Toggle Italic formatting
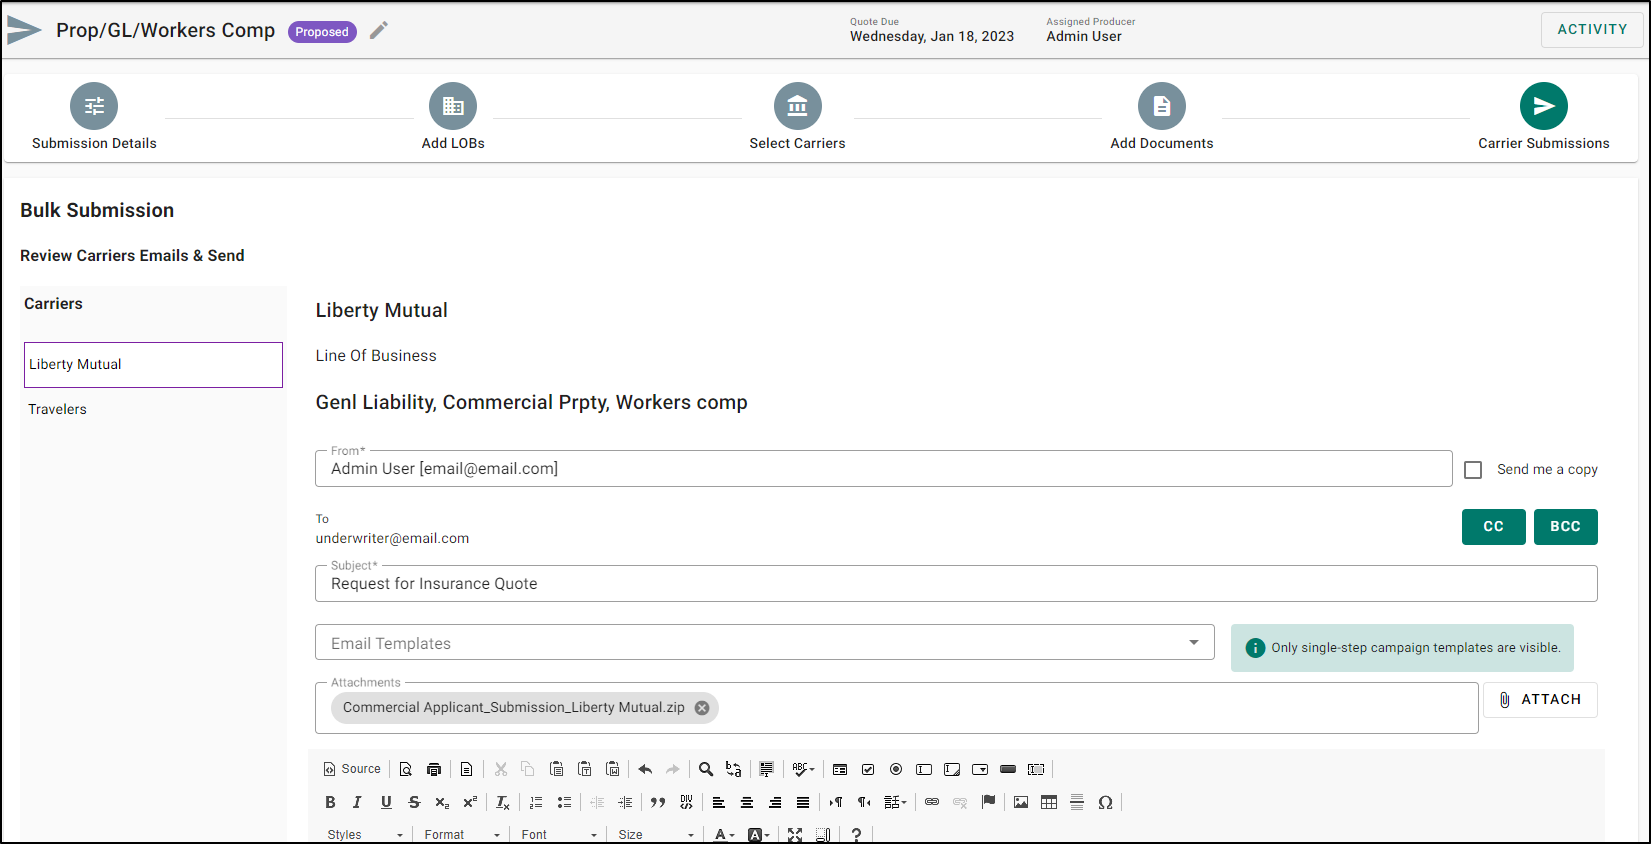1651x844 pixels. click(x=358, y=802)
